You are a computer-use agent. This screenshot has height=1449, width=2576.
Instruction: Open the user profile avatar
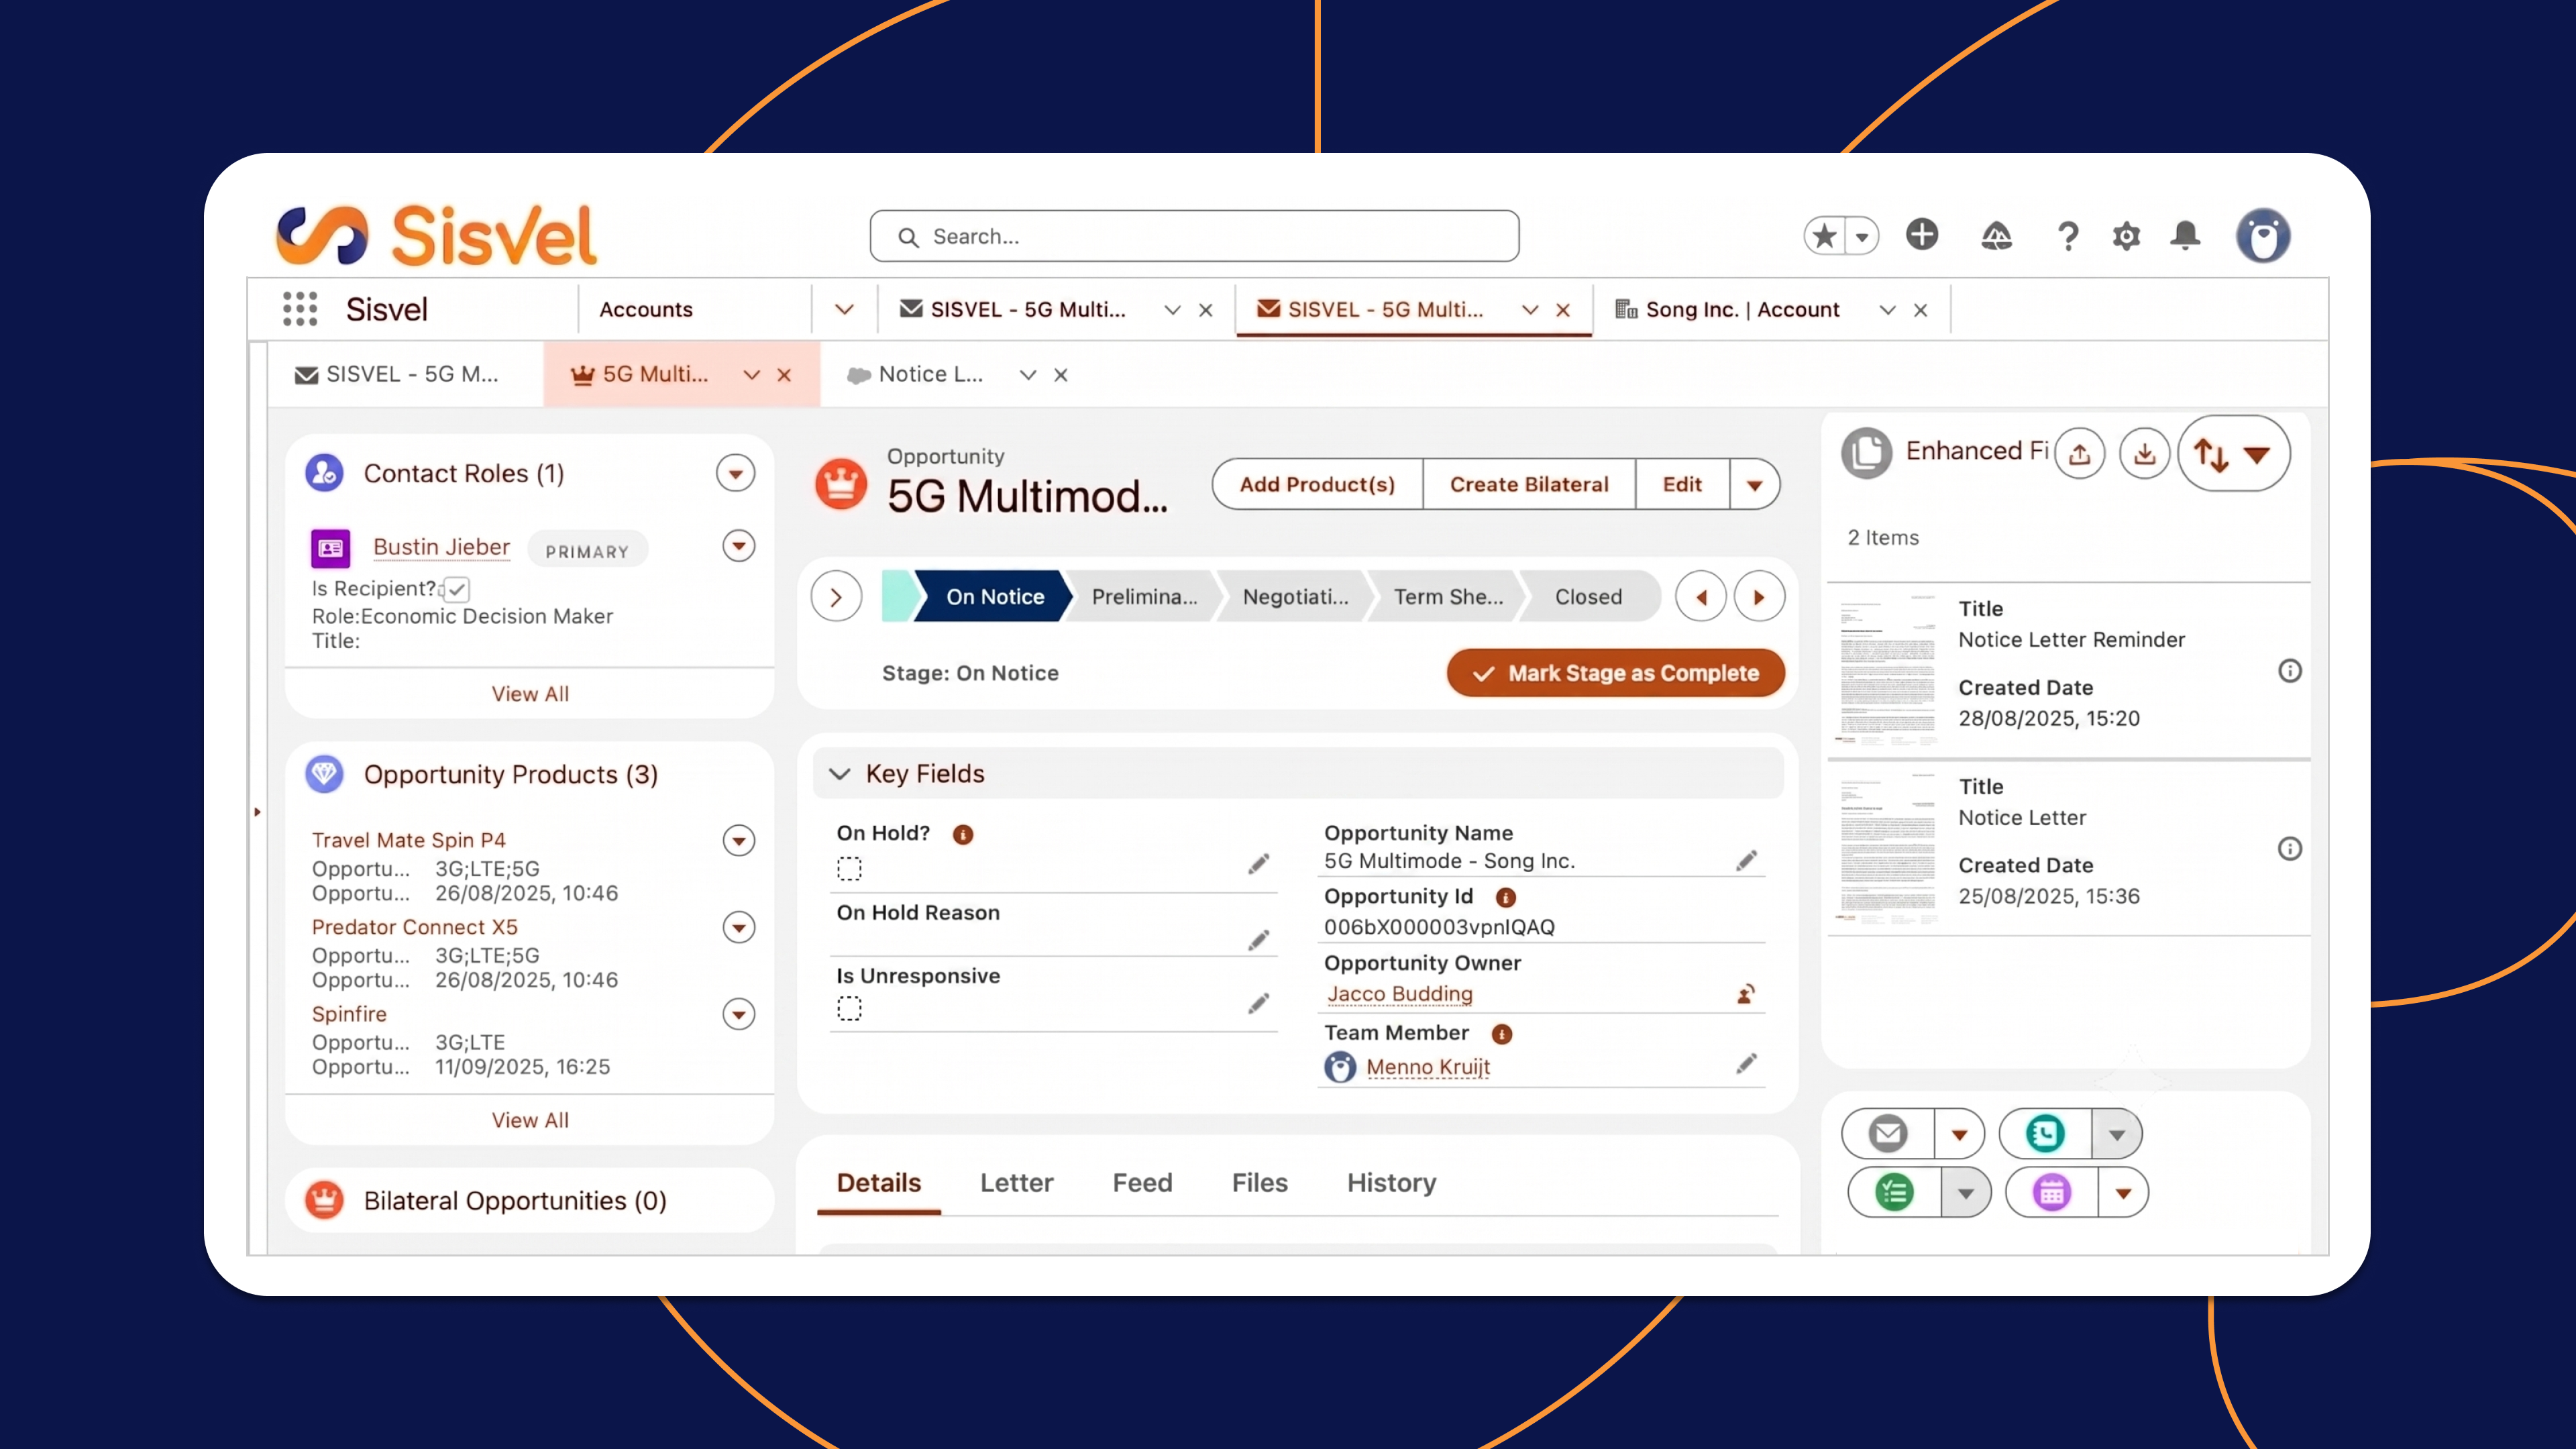2263,236
